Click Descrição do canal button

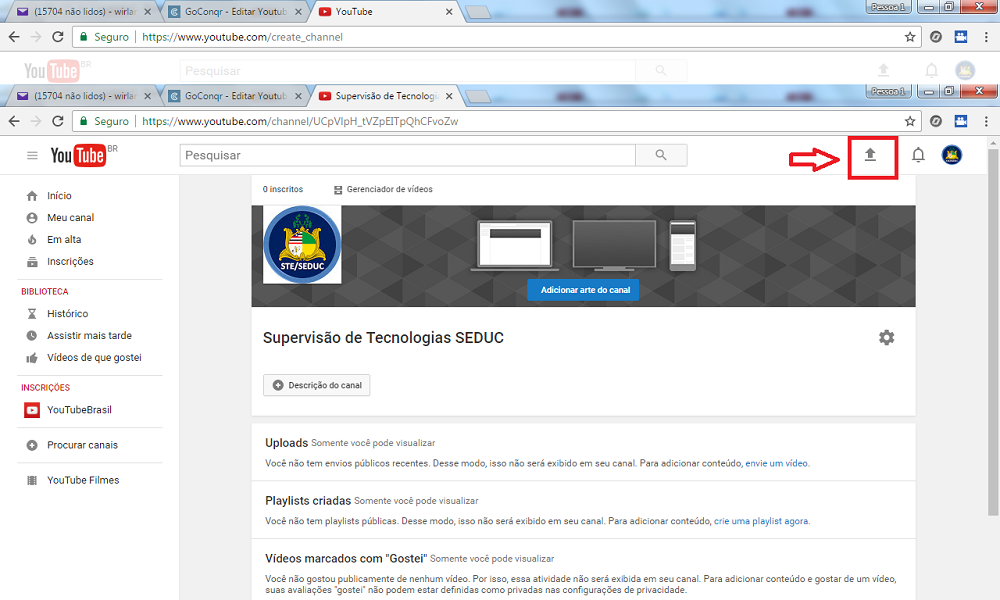317,385
